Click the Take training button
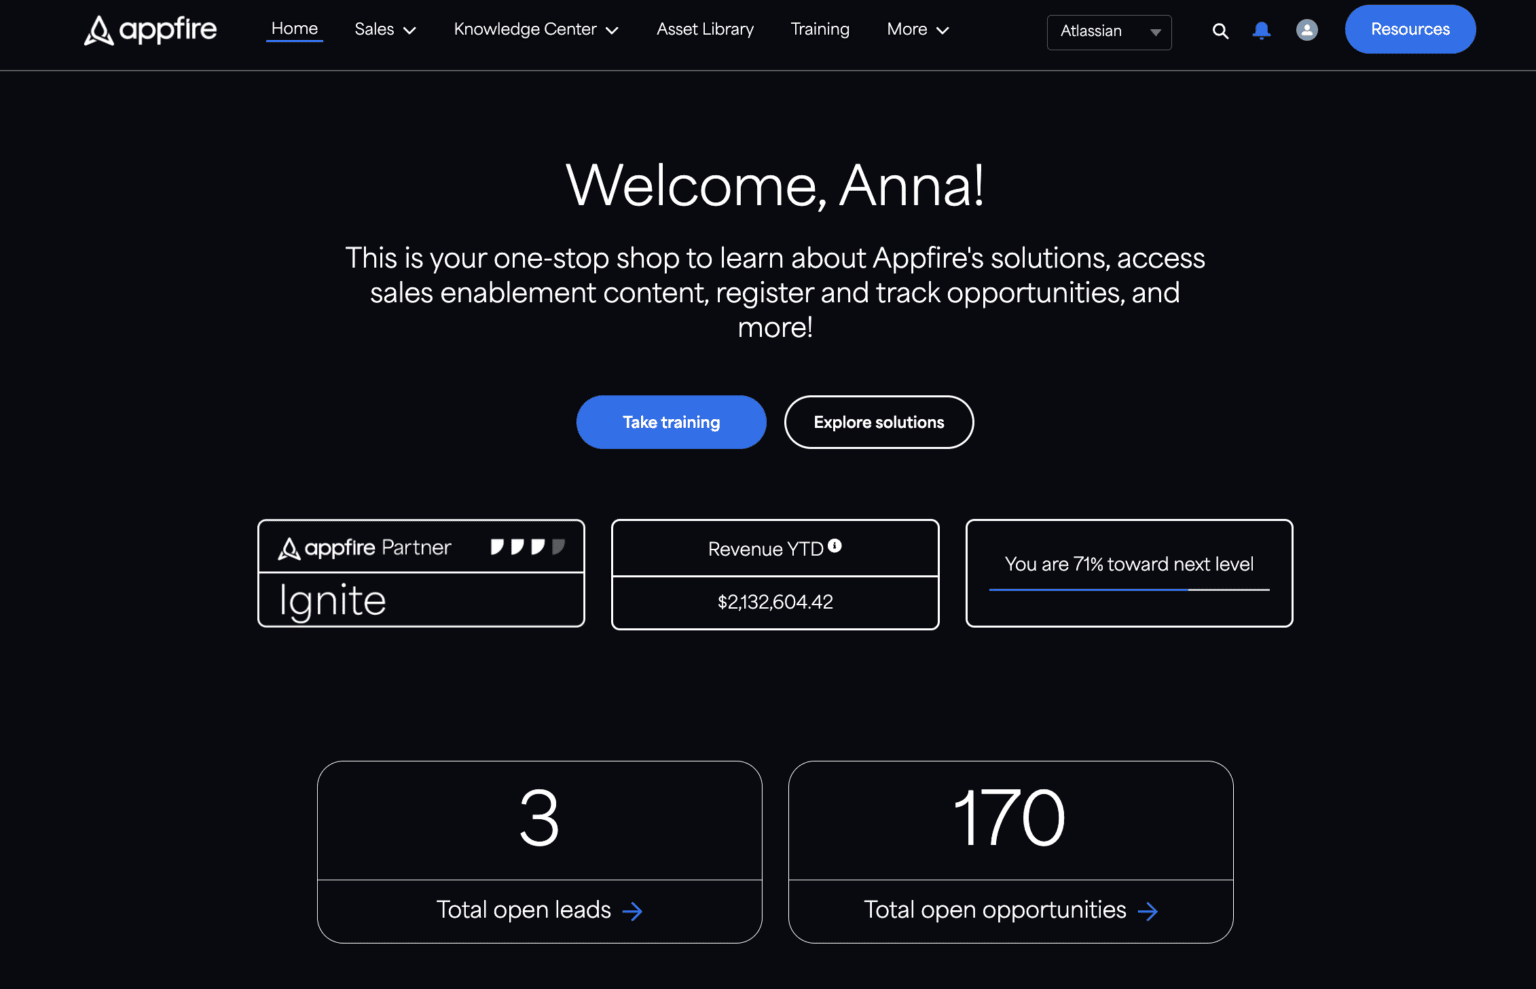Viewport: 1536px width, 989px height. coord(671,422)
